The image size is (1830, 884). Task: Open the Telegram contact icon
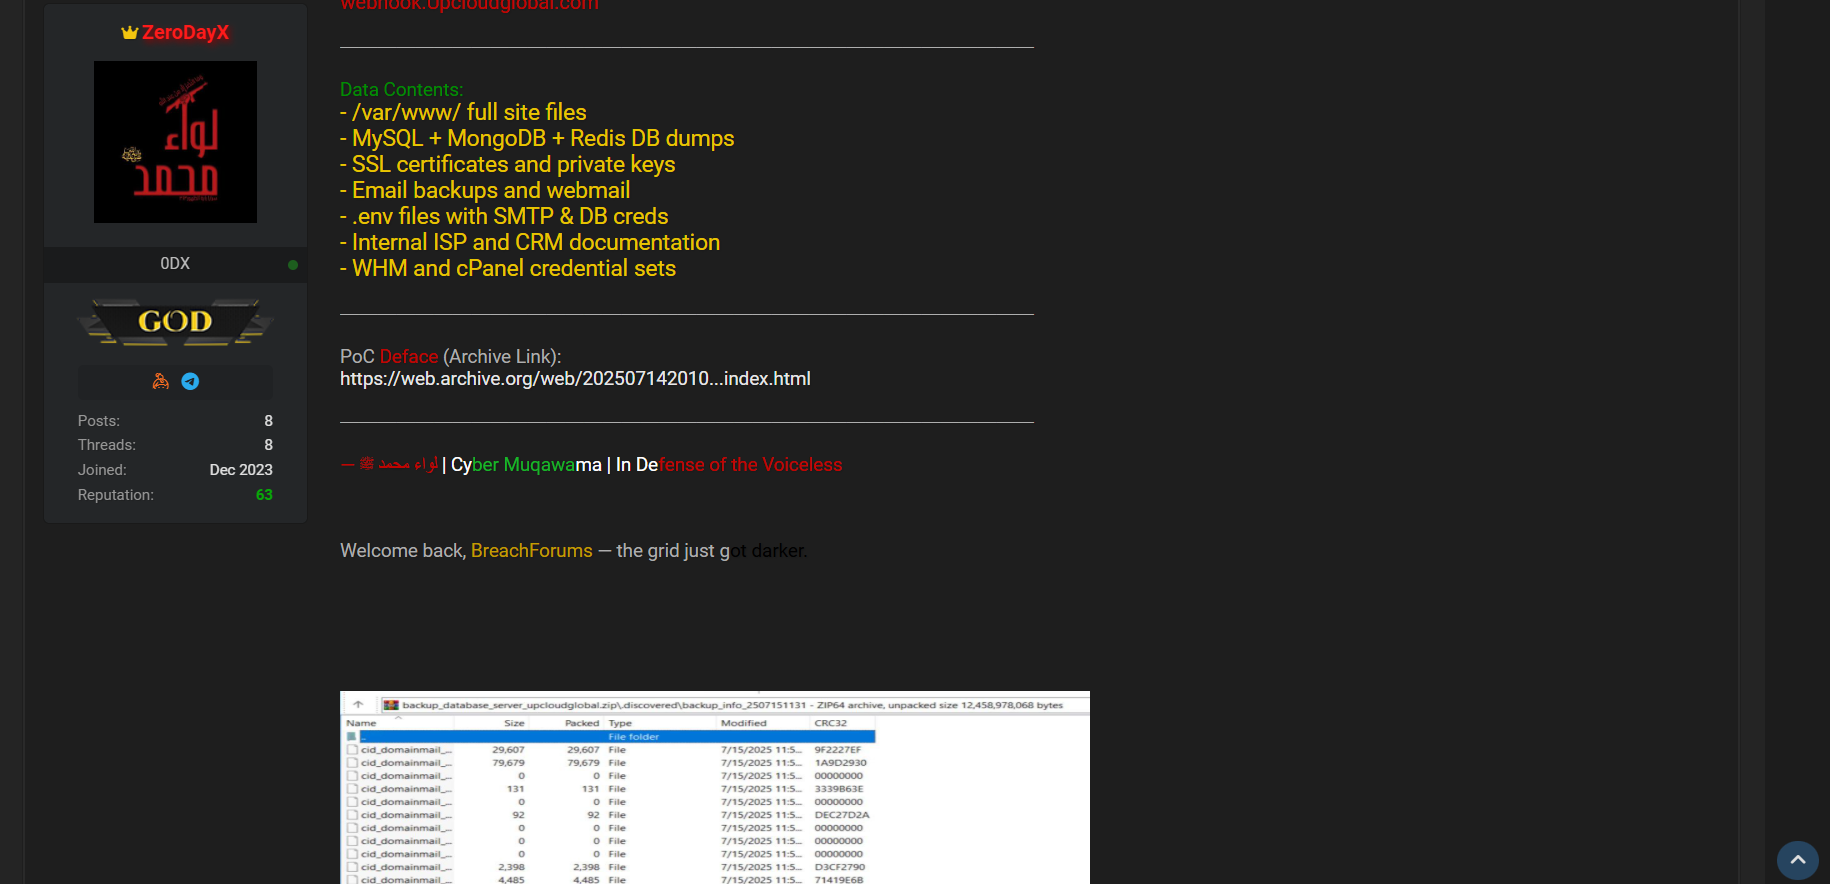(190, 381)
